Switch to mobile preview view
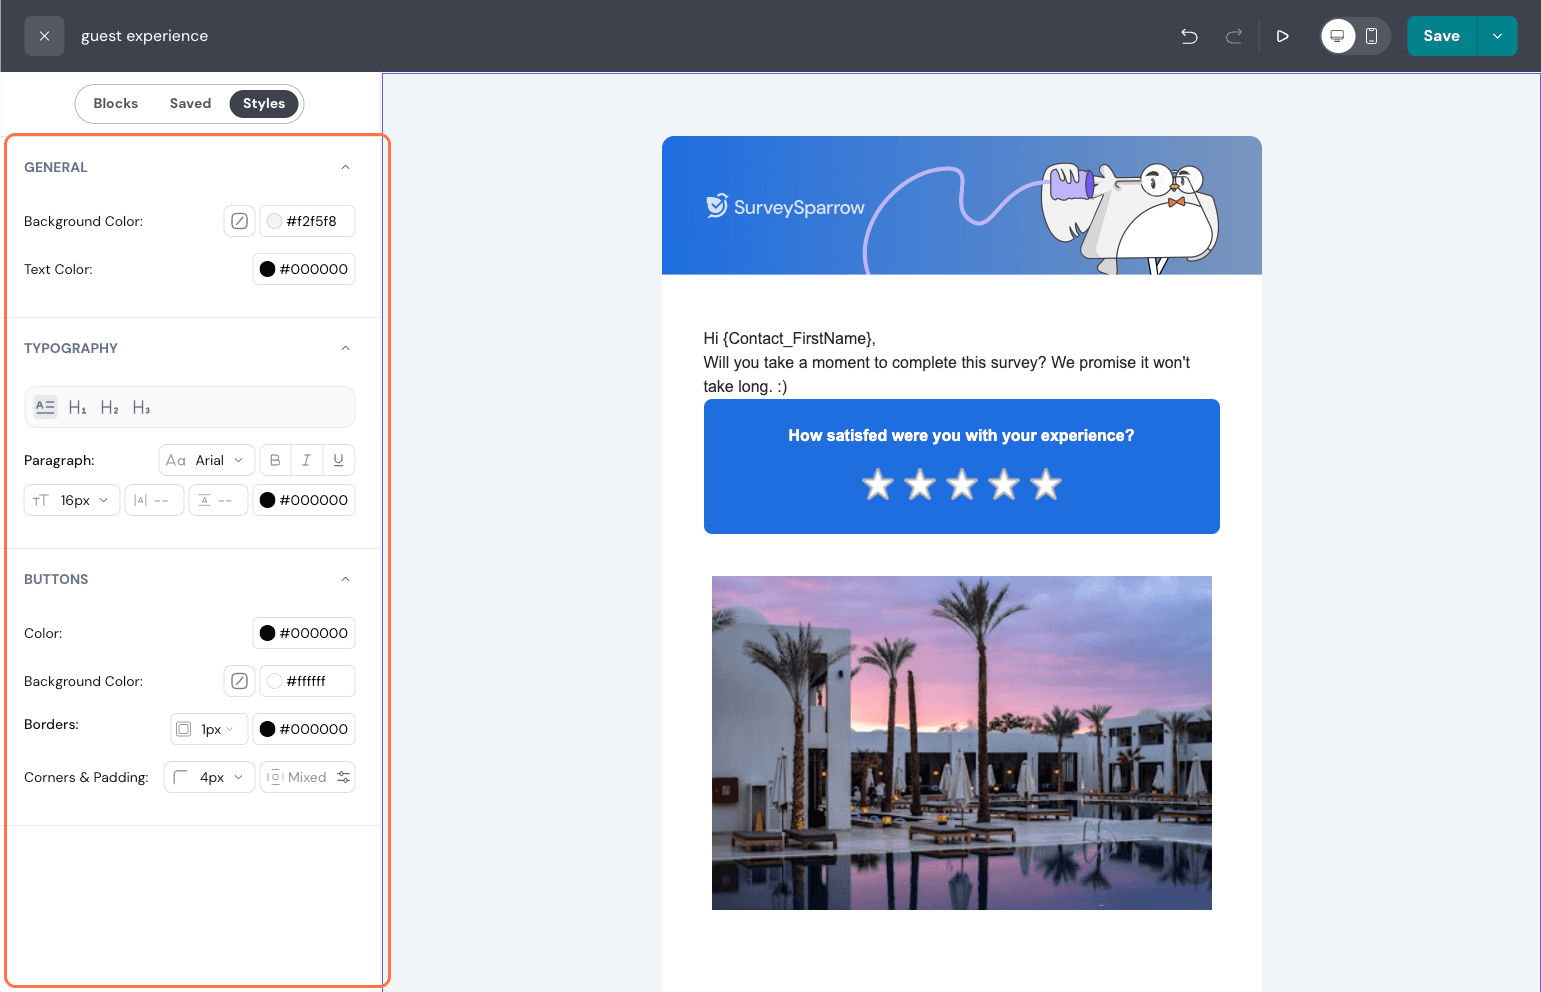This screenshot has width=1541, height=992. pyautogui.click(x=1372, y=36)
